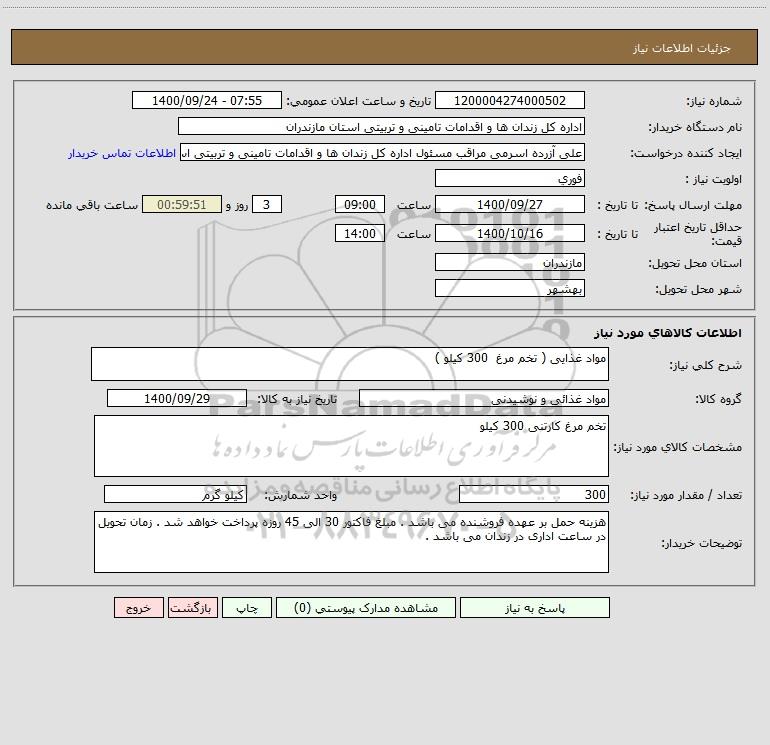Image resolution: width=770 pixels, height=745 pixels.
Task: Click the 'تعداد / مقدار مورد نیاز:' label
Action: coord(686,495)
